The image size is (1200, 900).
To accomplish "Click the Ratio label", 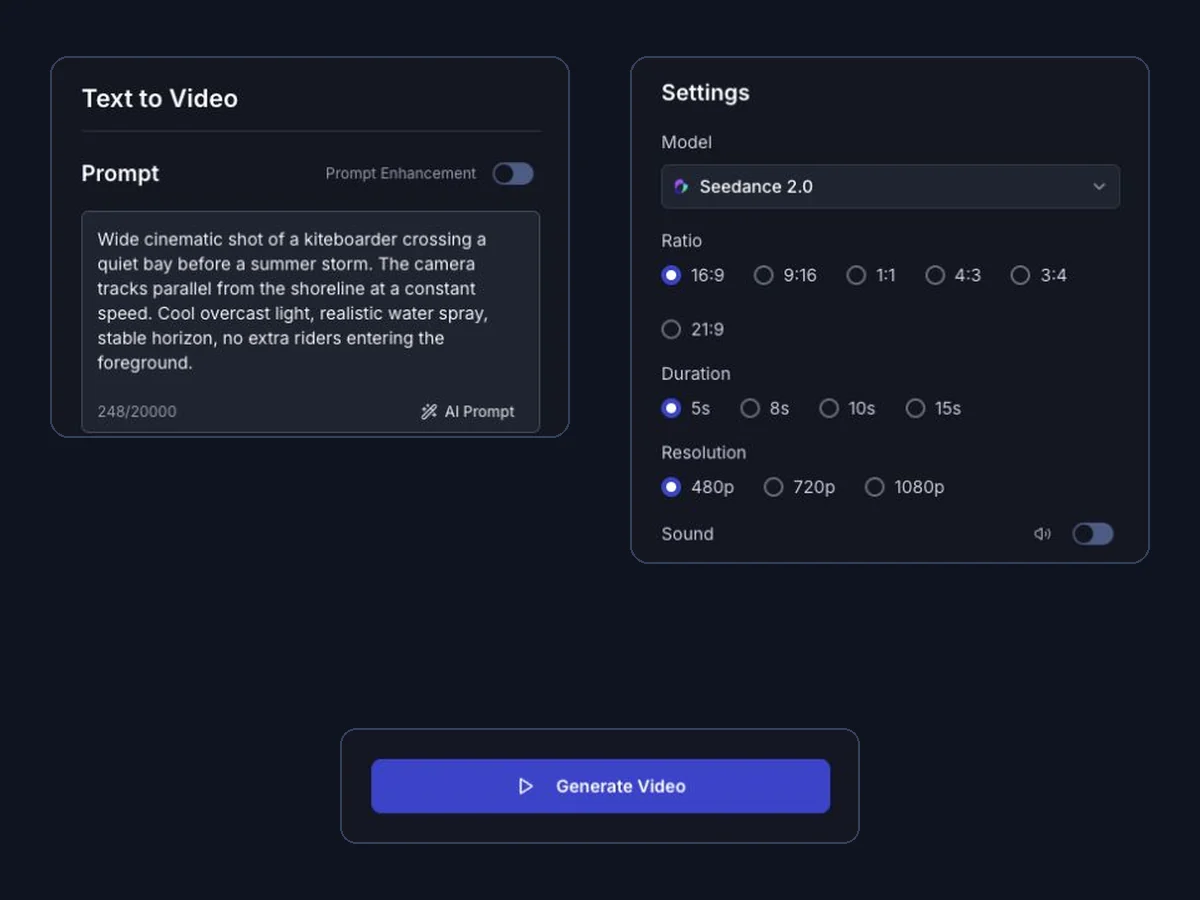I will click(681, 241).
